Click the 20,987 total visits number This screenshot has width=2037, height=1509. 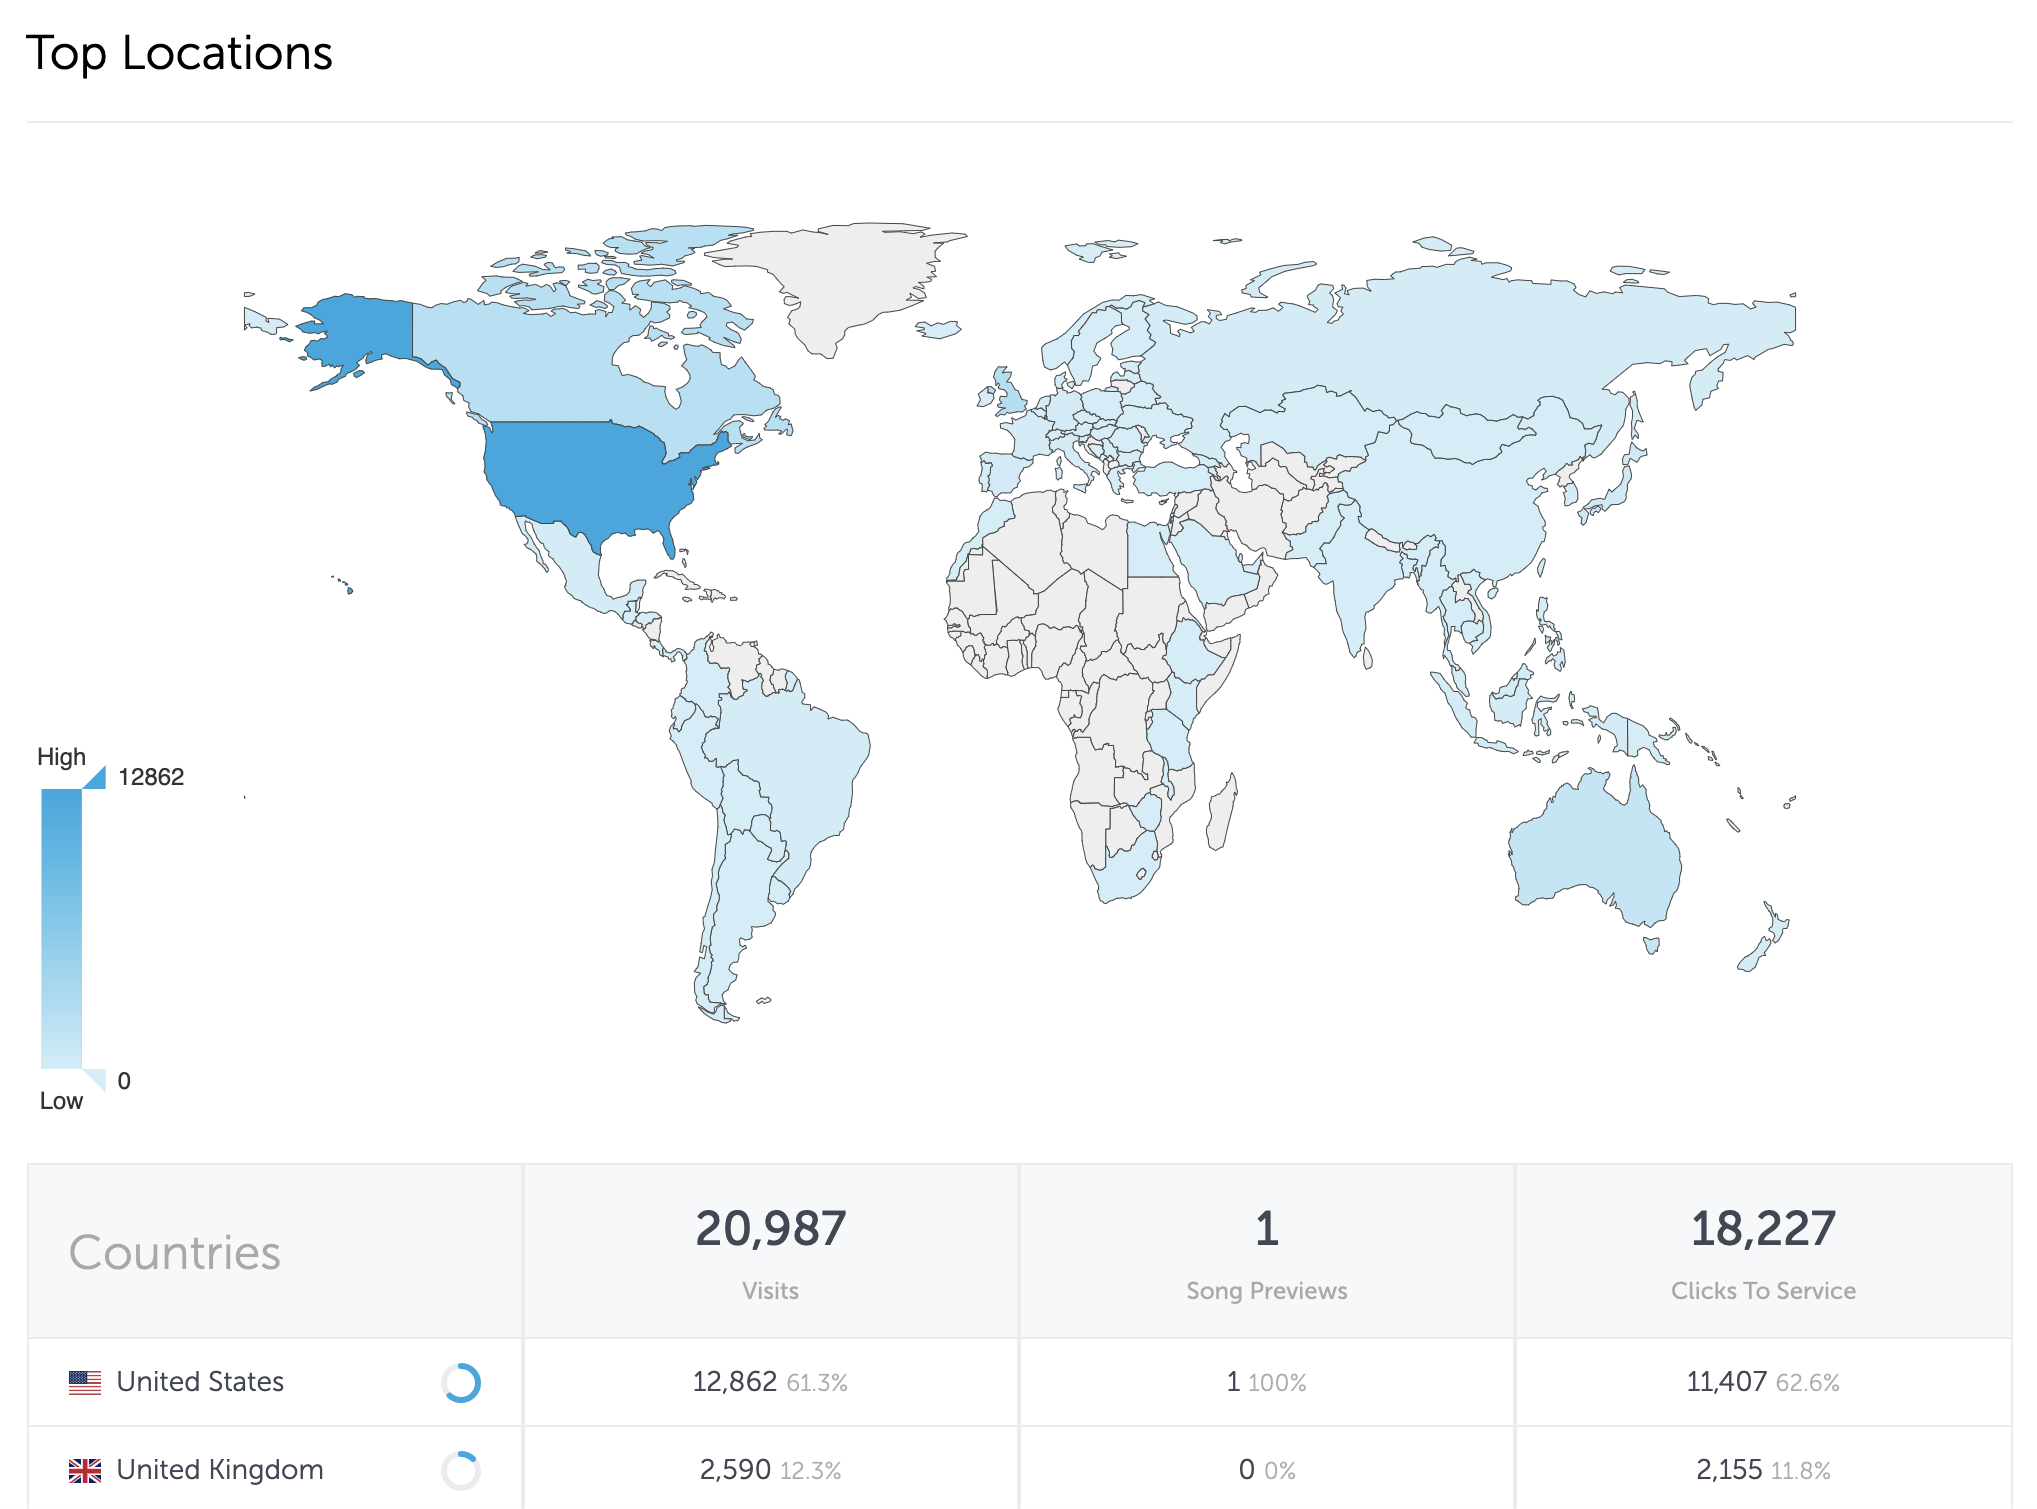tap(771, 1229)
